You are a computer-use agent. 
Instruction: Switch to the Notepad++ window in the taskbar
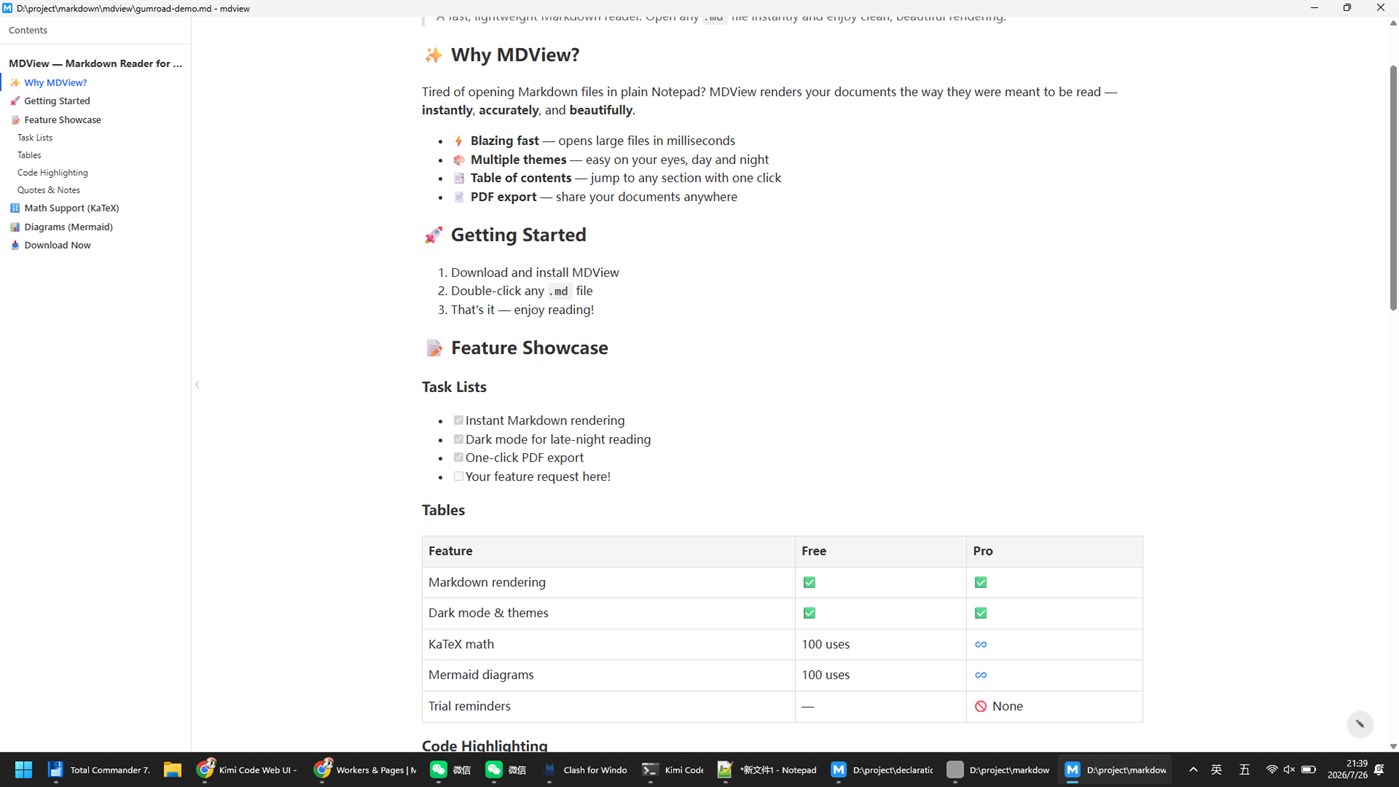tap(766, 769)
